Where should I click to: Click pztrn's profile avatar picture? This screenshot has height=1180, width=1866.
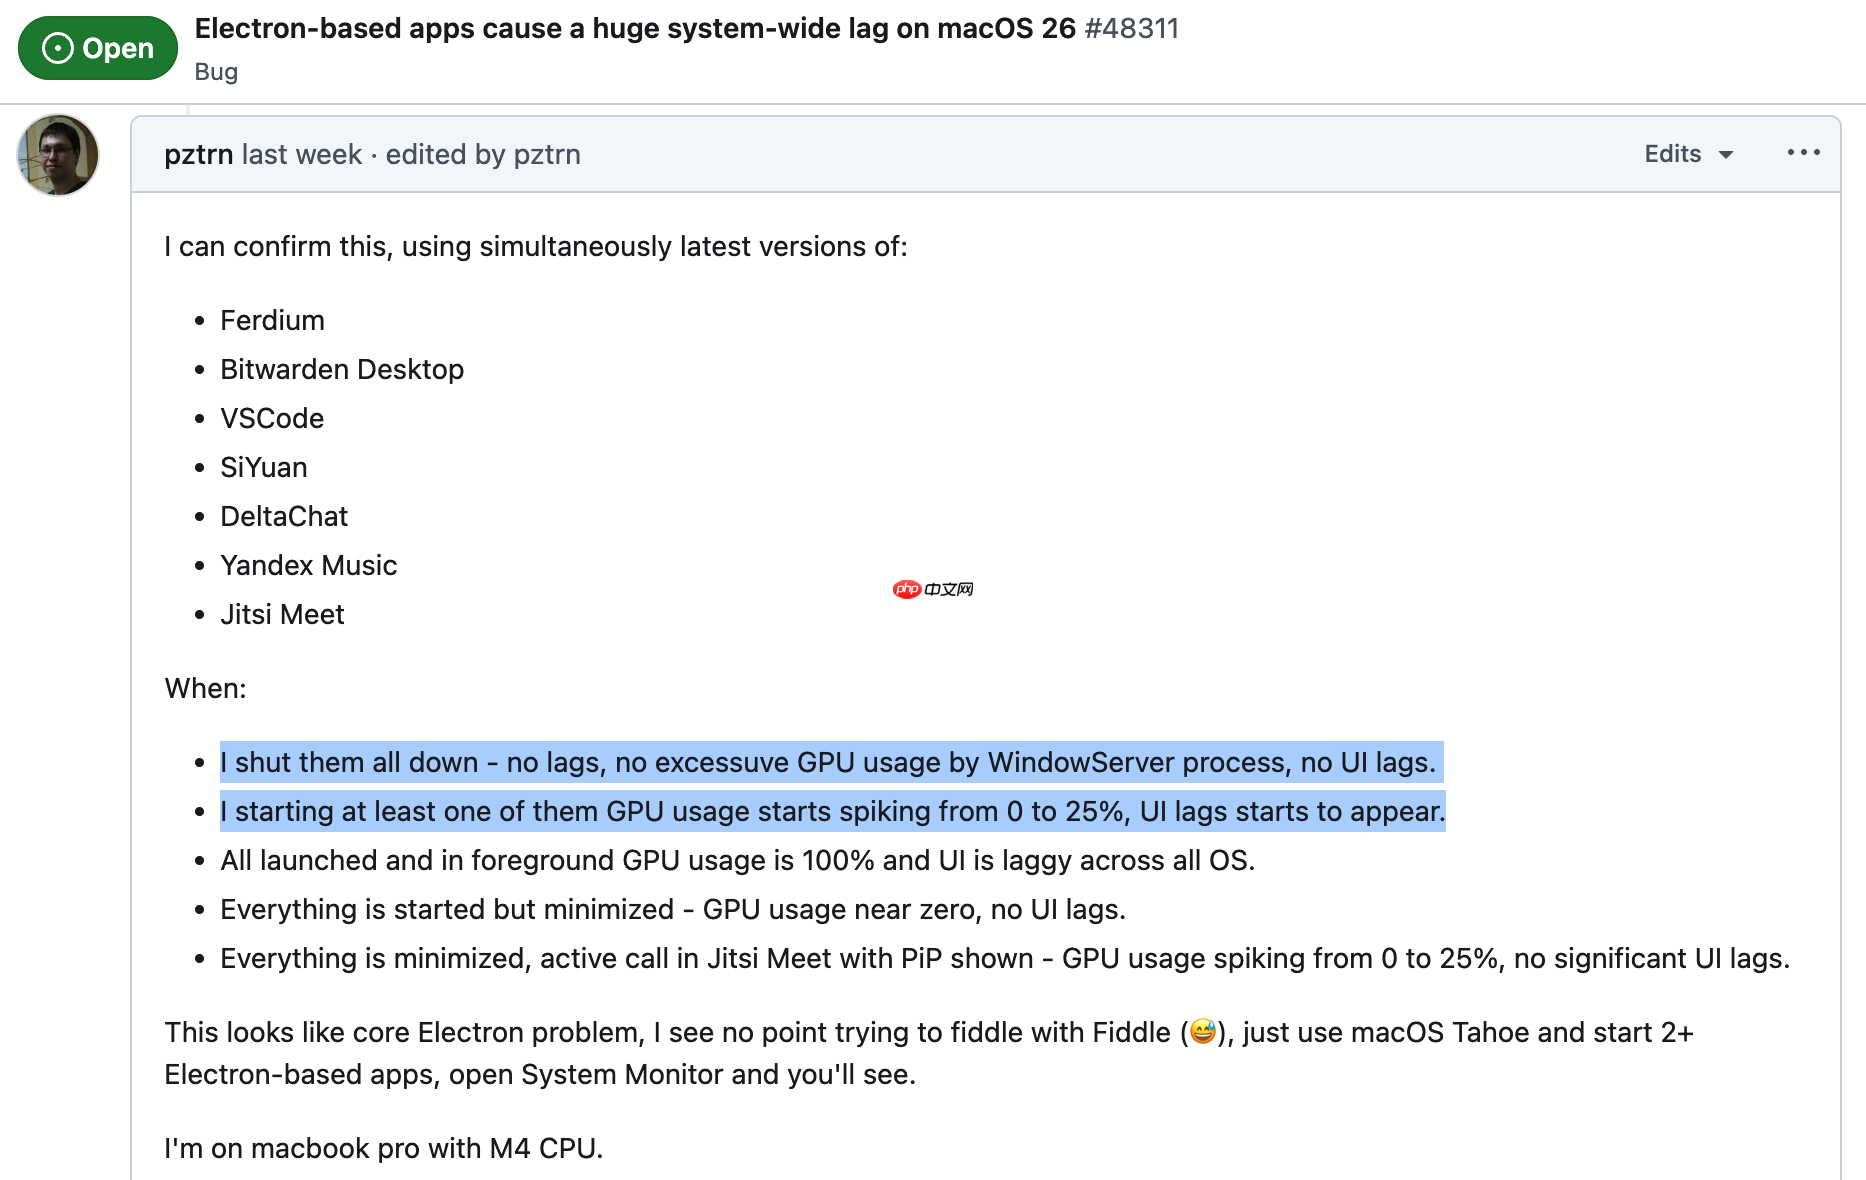coord(57,154)
